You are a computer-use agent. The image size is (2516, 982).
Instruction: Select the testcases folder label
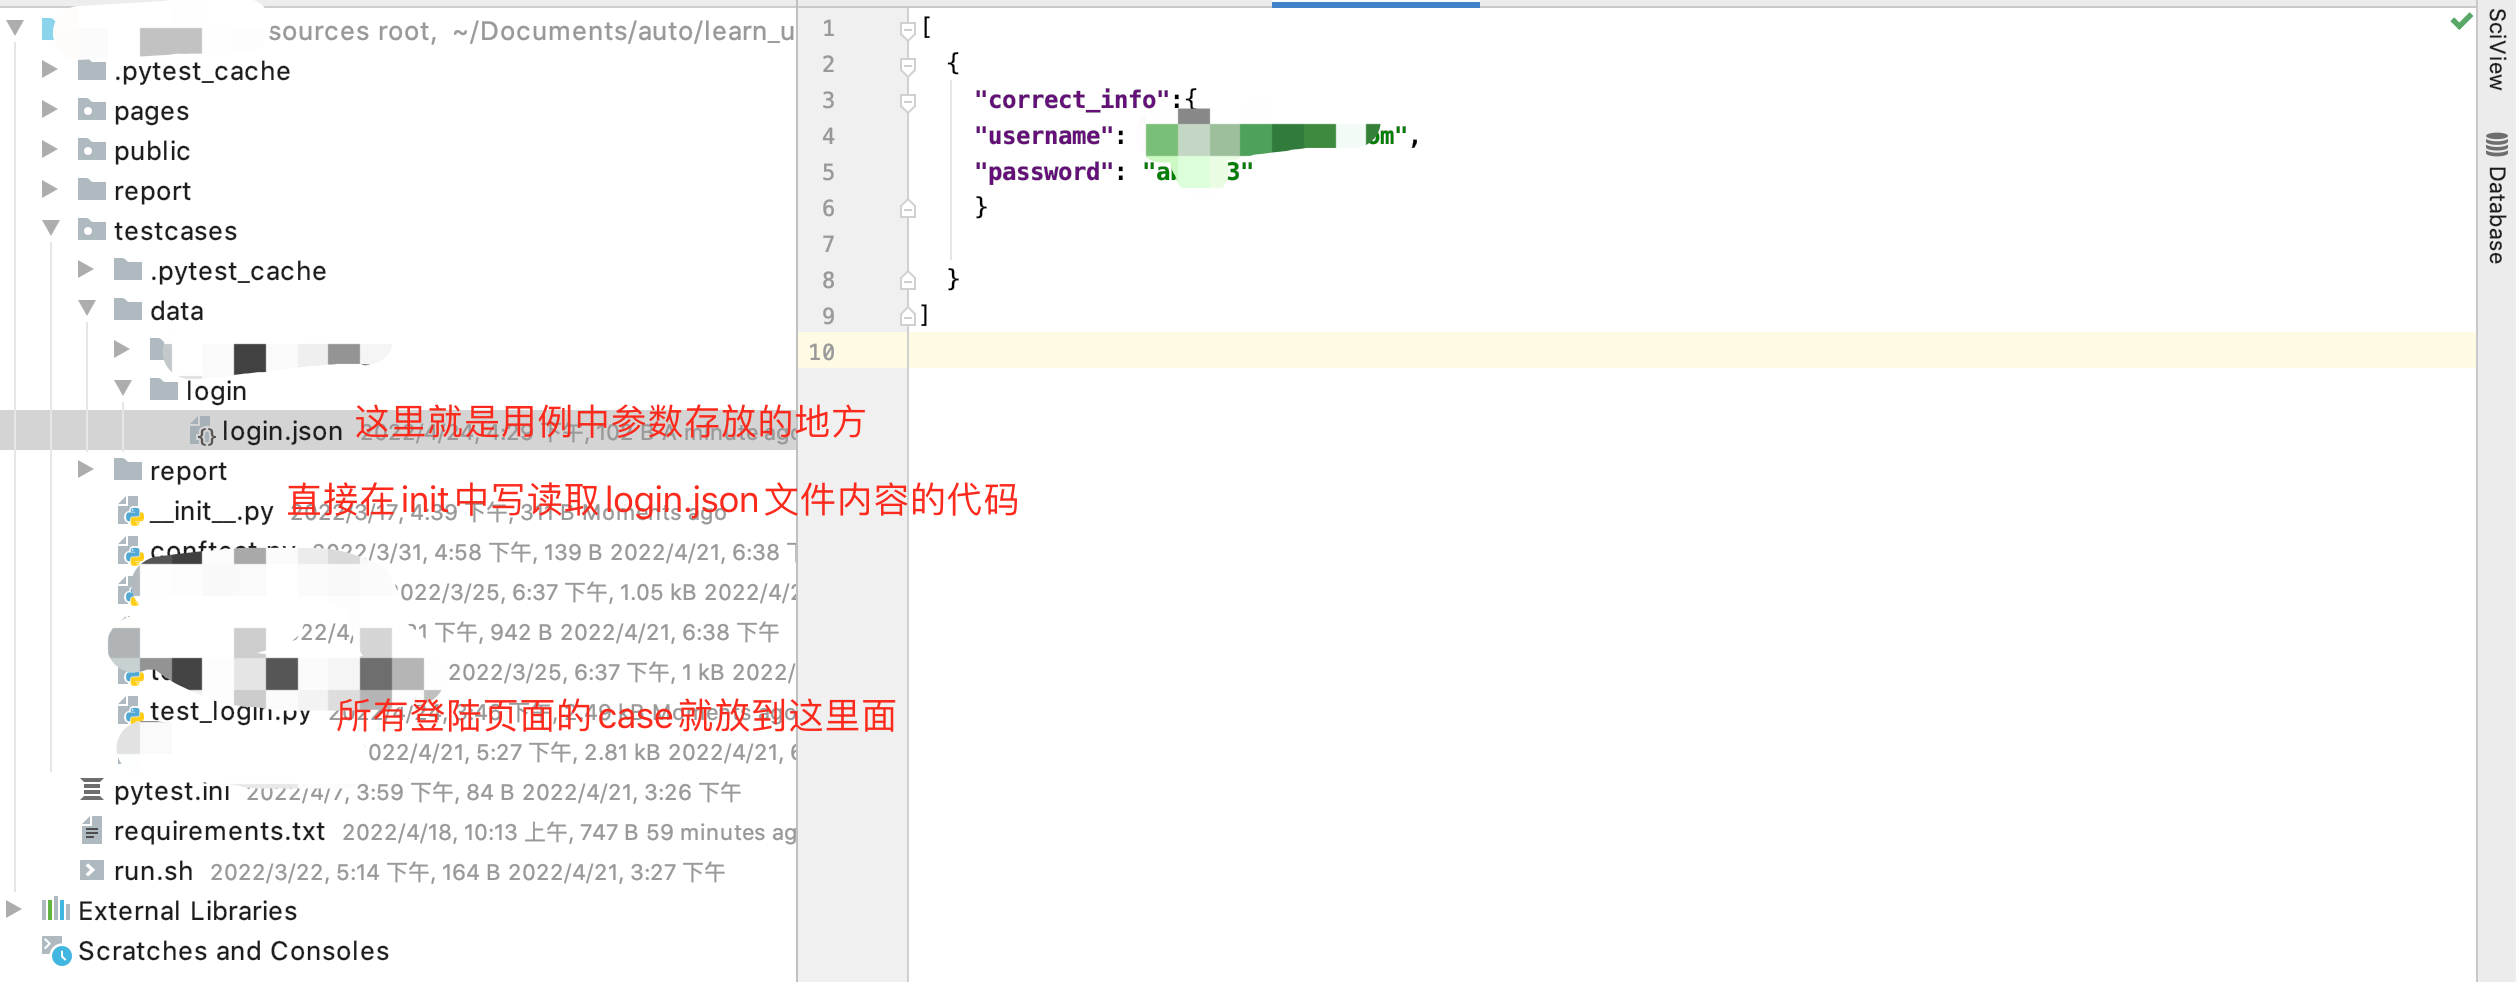[x=175, y=231]
